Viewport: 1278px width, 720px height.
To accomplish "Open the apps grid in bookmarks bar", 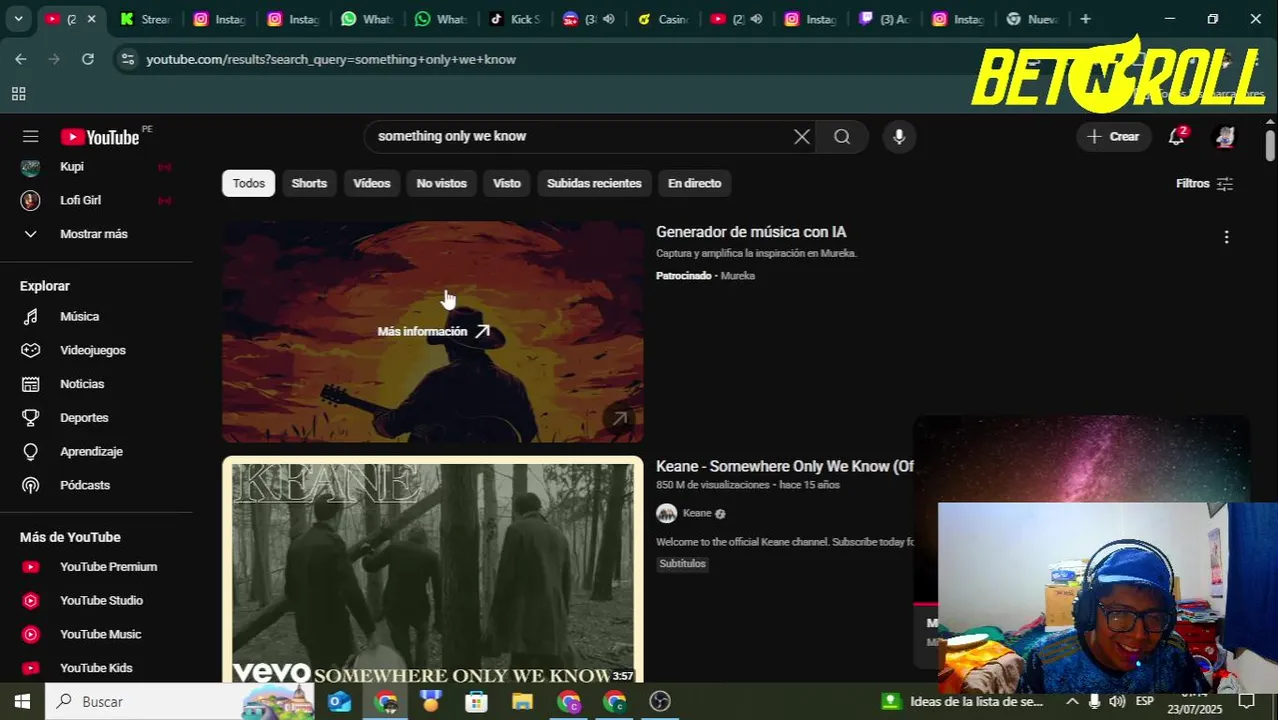I will (x=18, y=94).
